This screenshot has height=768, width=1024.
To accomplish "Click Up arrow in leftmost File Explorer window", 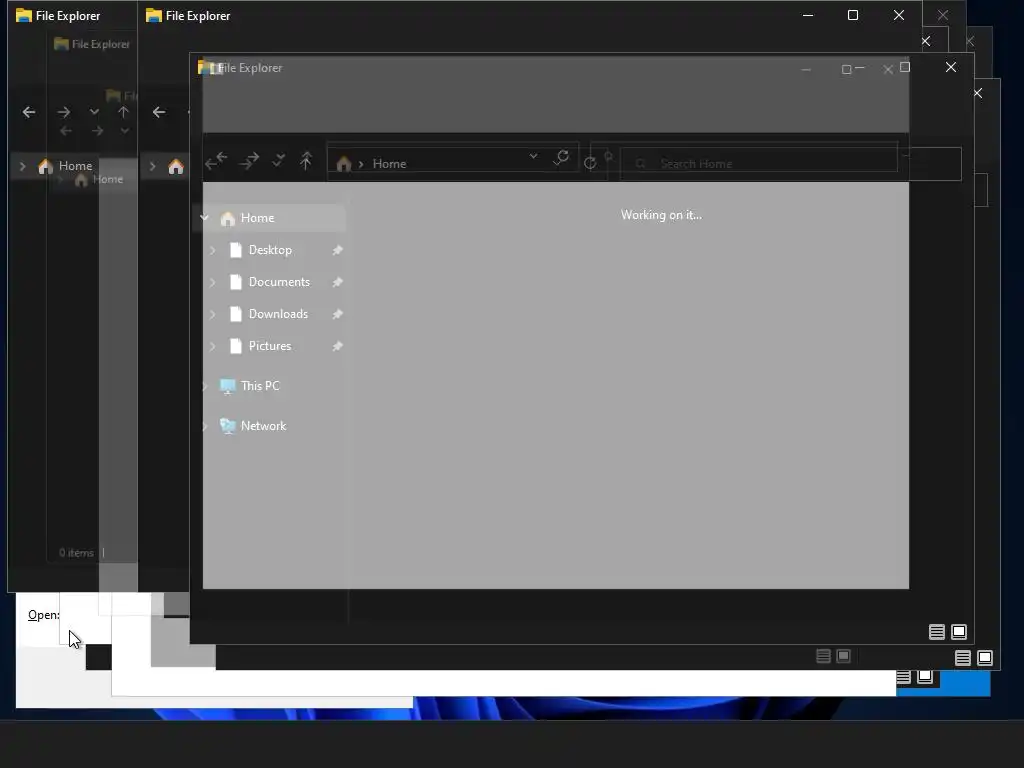I will point(123,112).
